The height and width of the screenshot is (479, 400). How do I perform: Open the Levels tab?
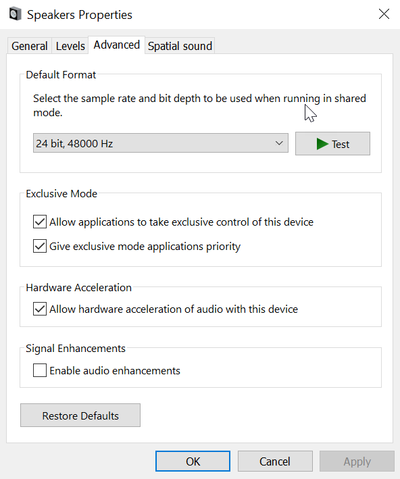[x=70, y=46]
